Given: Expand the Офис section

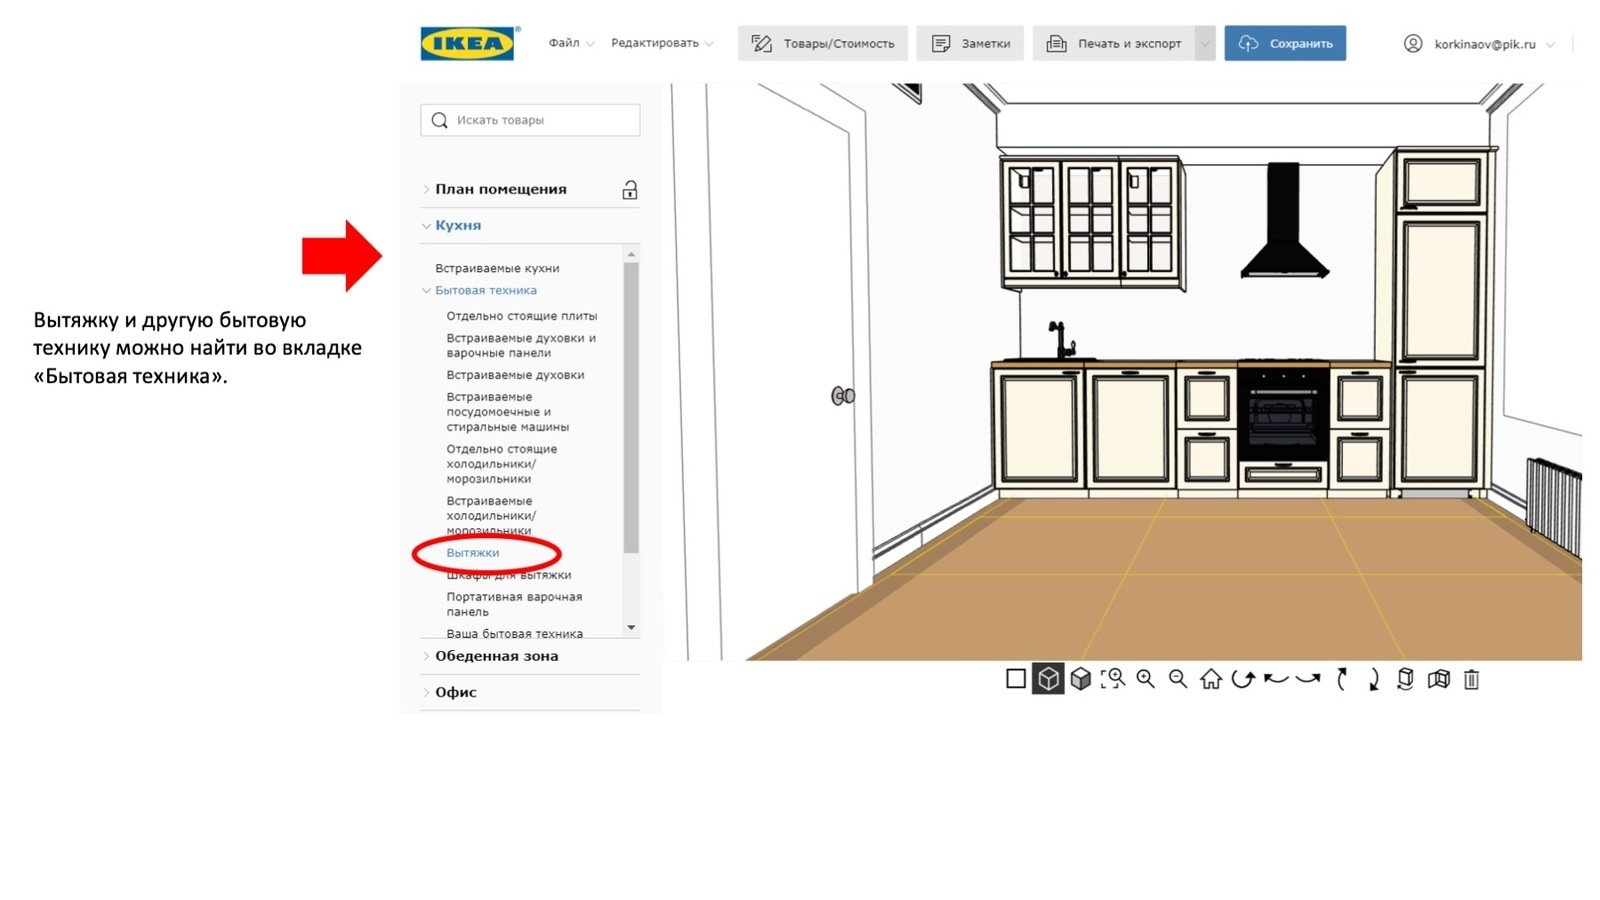Looking at the screenshot, I should 455,692.
